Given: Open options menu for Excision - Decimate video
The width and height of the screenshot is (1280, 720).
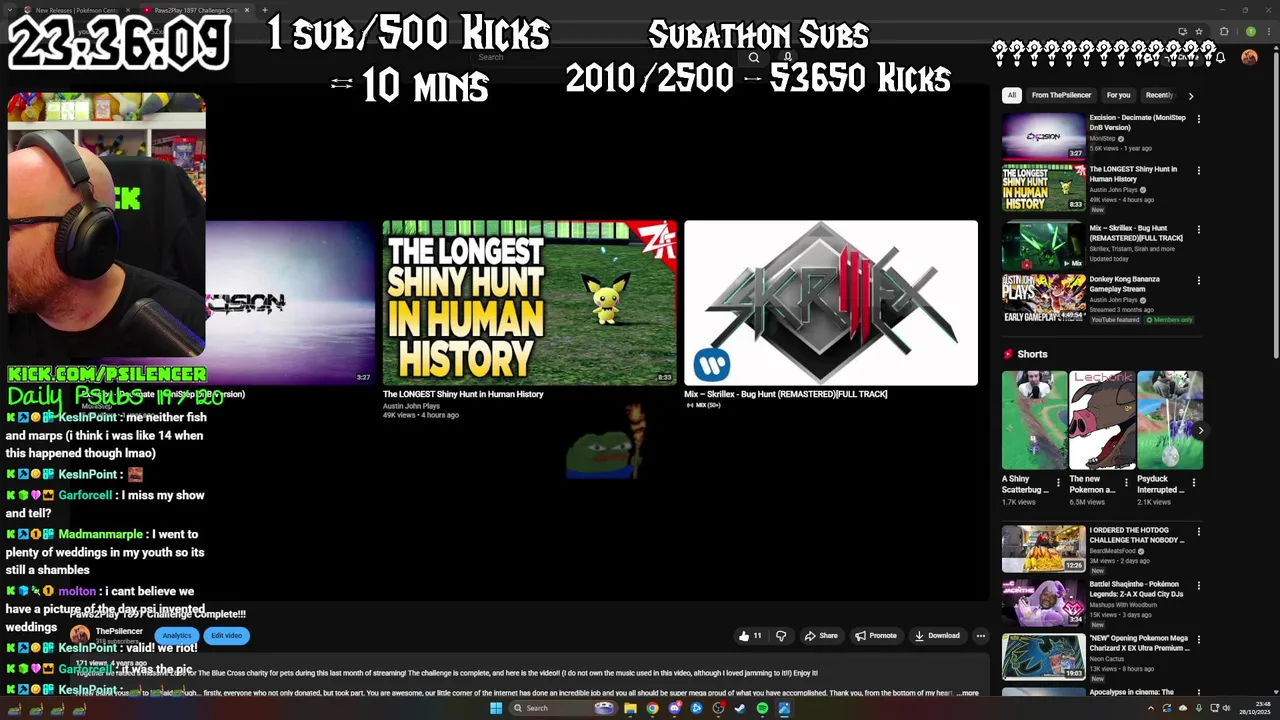Looking at the screenshot, I should [x=1198, y=119].
